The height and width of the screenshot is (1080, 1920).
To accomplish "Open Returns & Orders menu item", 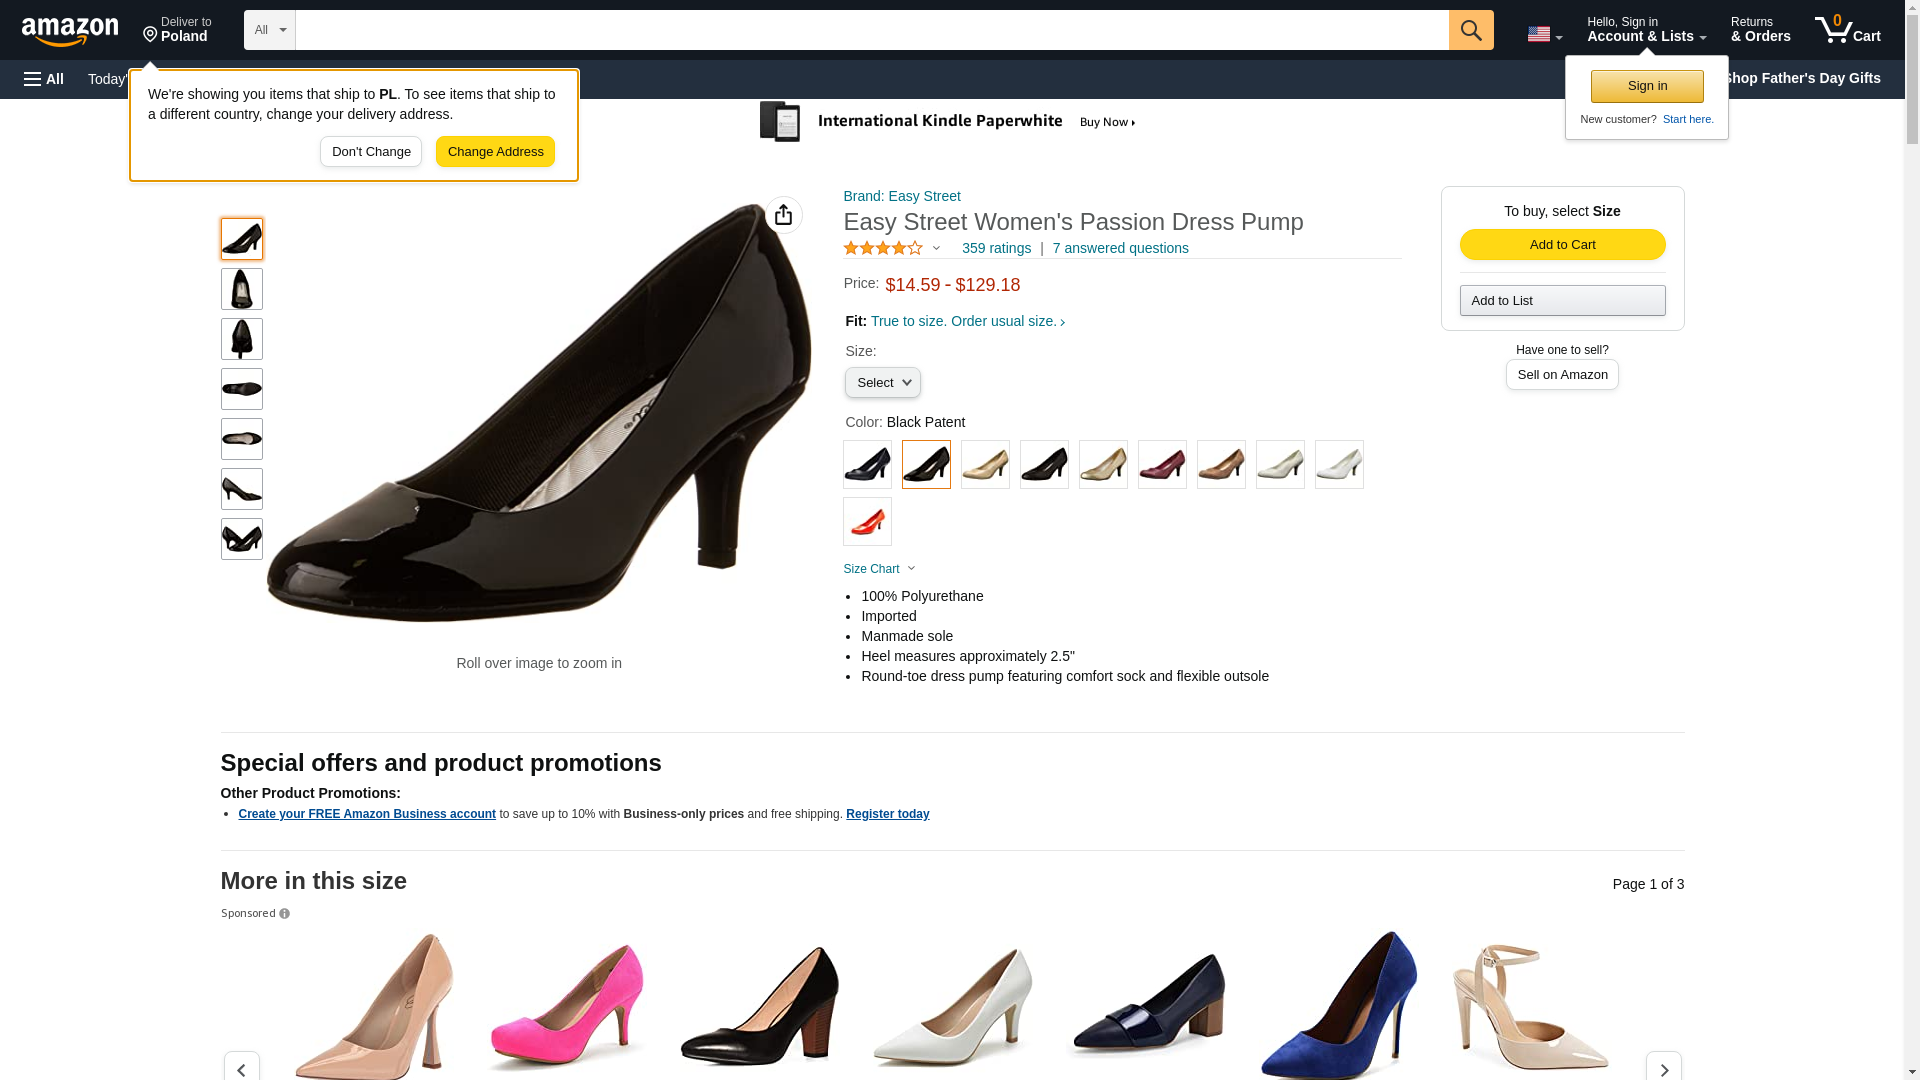I will [x=1760, y=29].
